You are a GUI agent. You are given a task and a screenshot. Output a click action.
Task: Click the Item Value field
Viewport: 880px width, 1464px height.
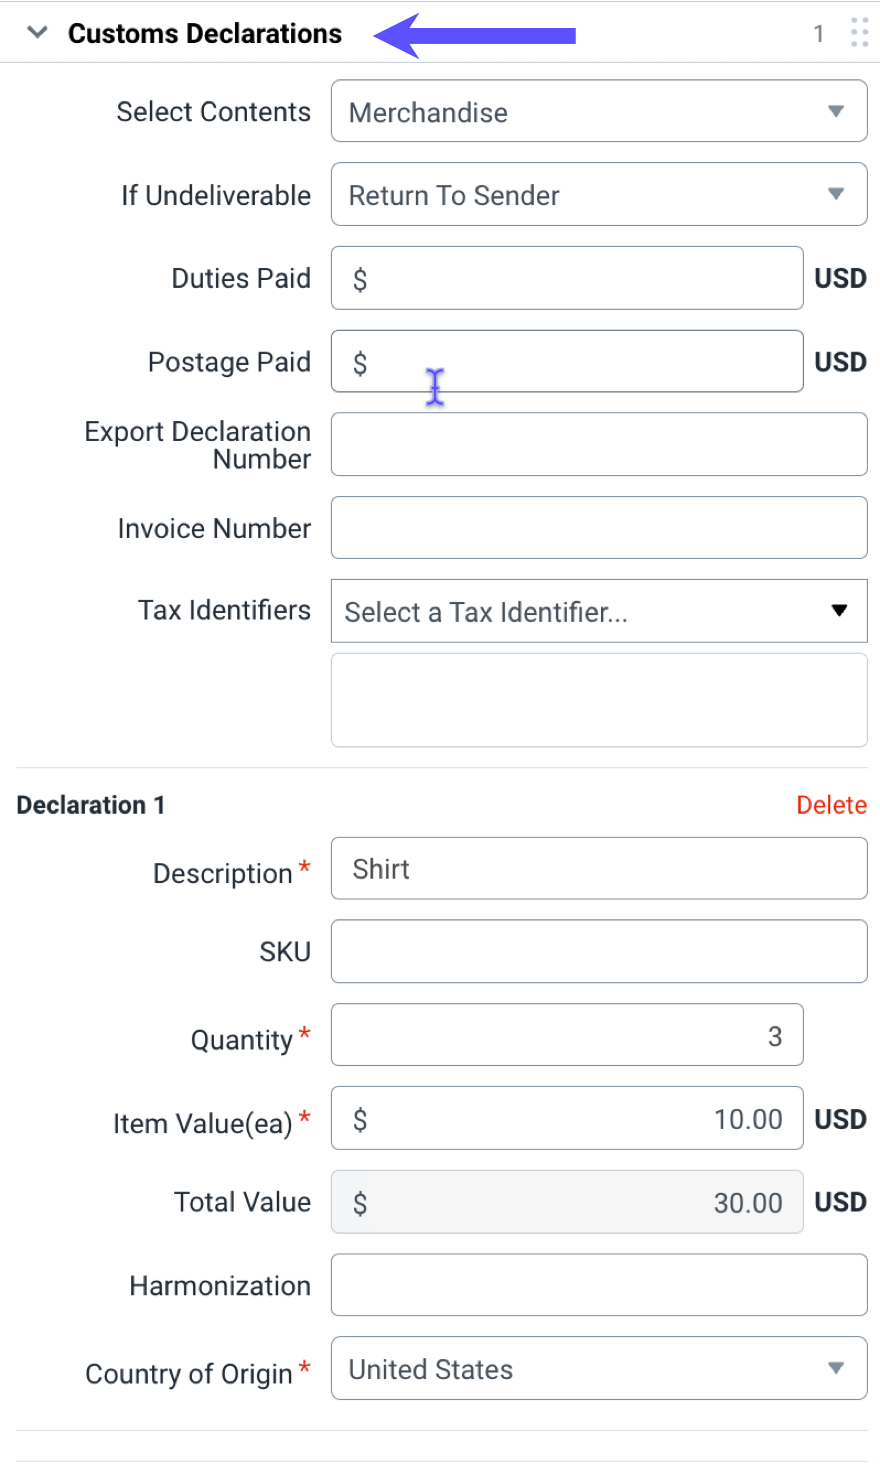566,1118
